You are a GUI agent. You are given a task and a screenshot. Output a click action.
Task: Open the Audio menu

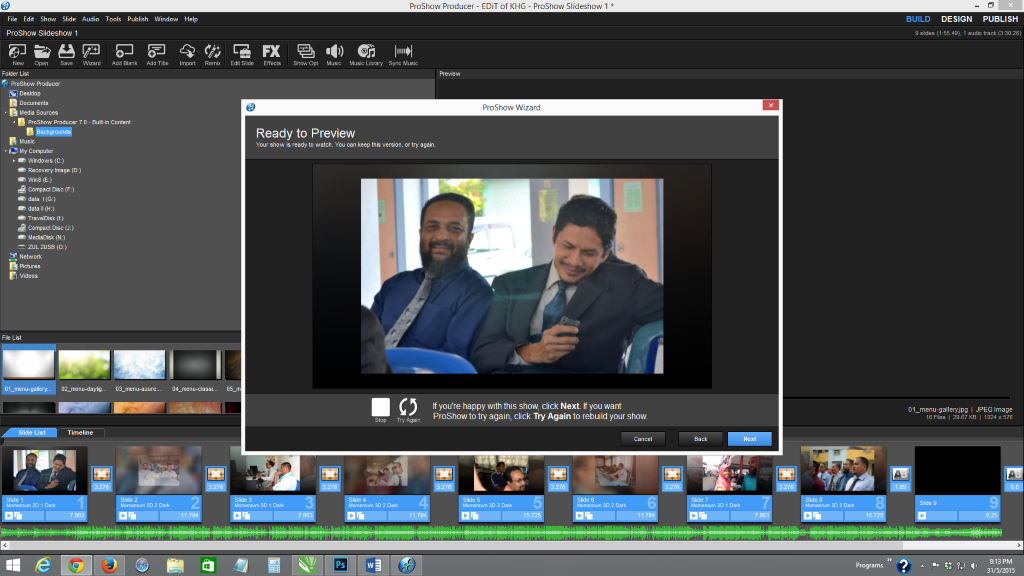click(x=90, y=19)
